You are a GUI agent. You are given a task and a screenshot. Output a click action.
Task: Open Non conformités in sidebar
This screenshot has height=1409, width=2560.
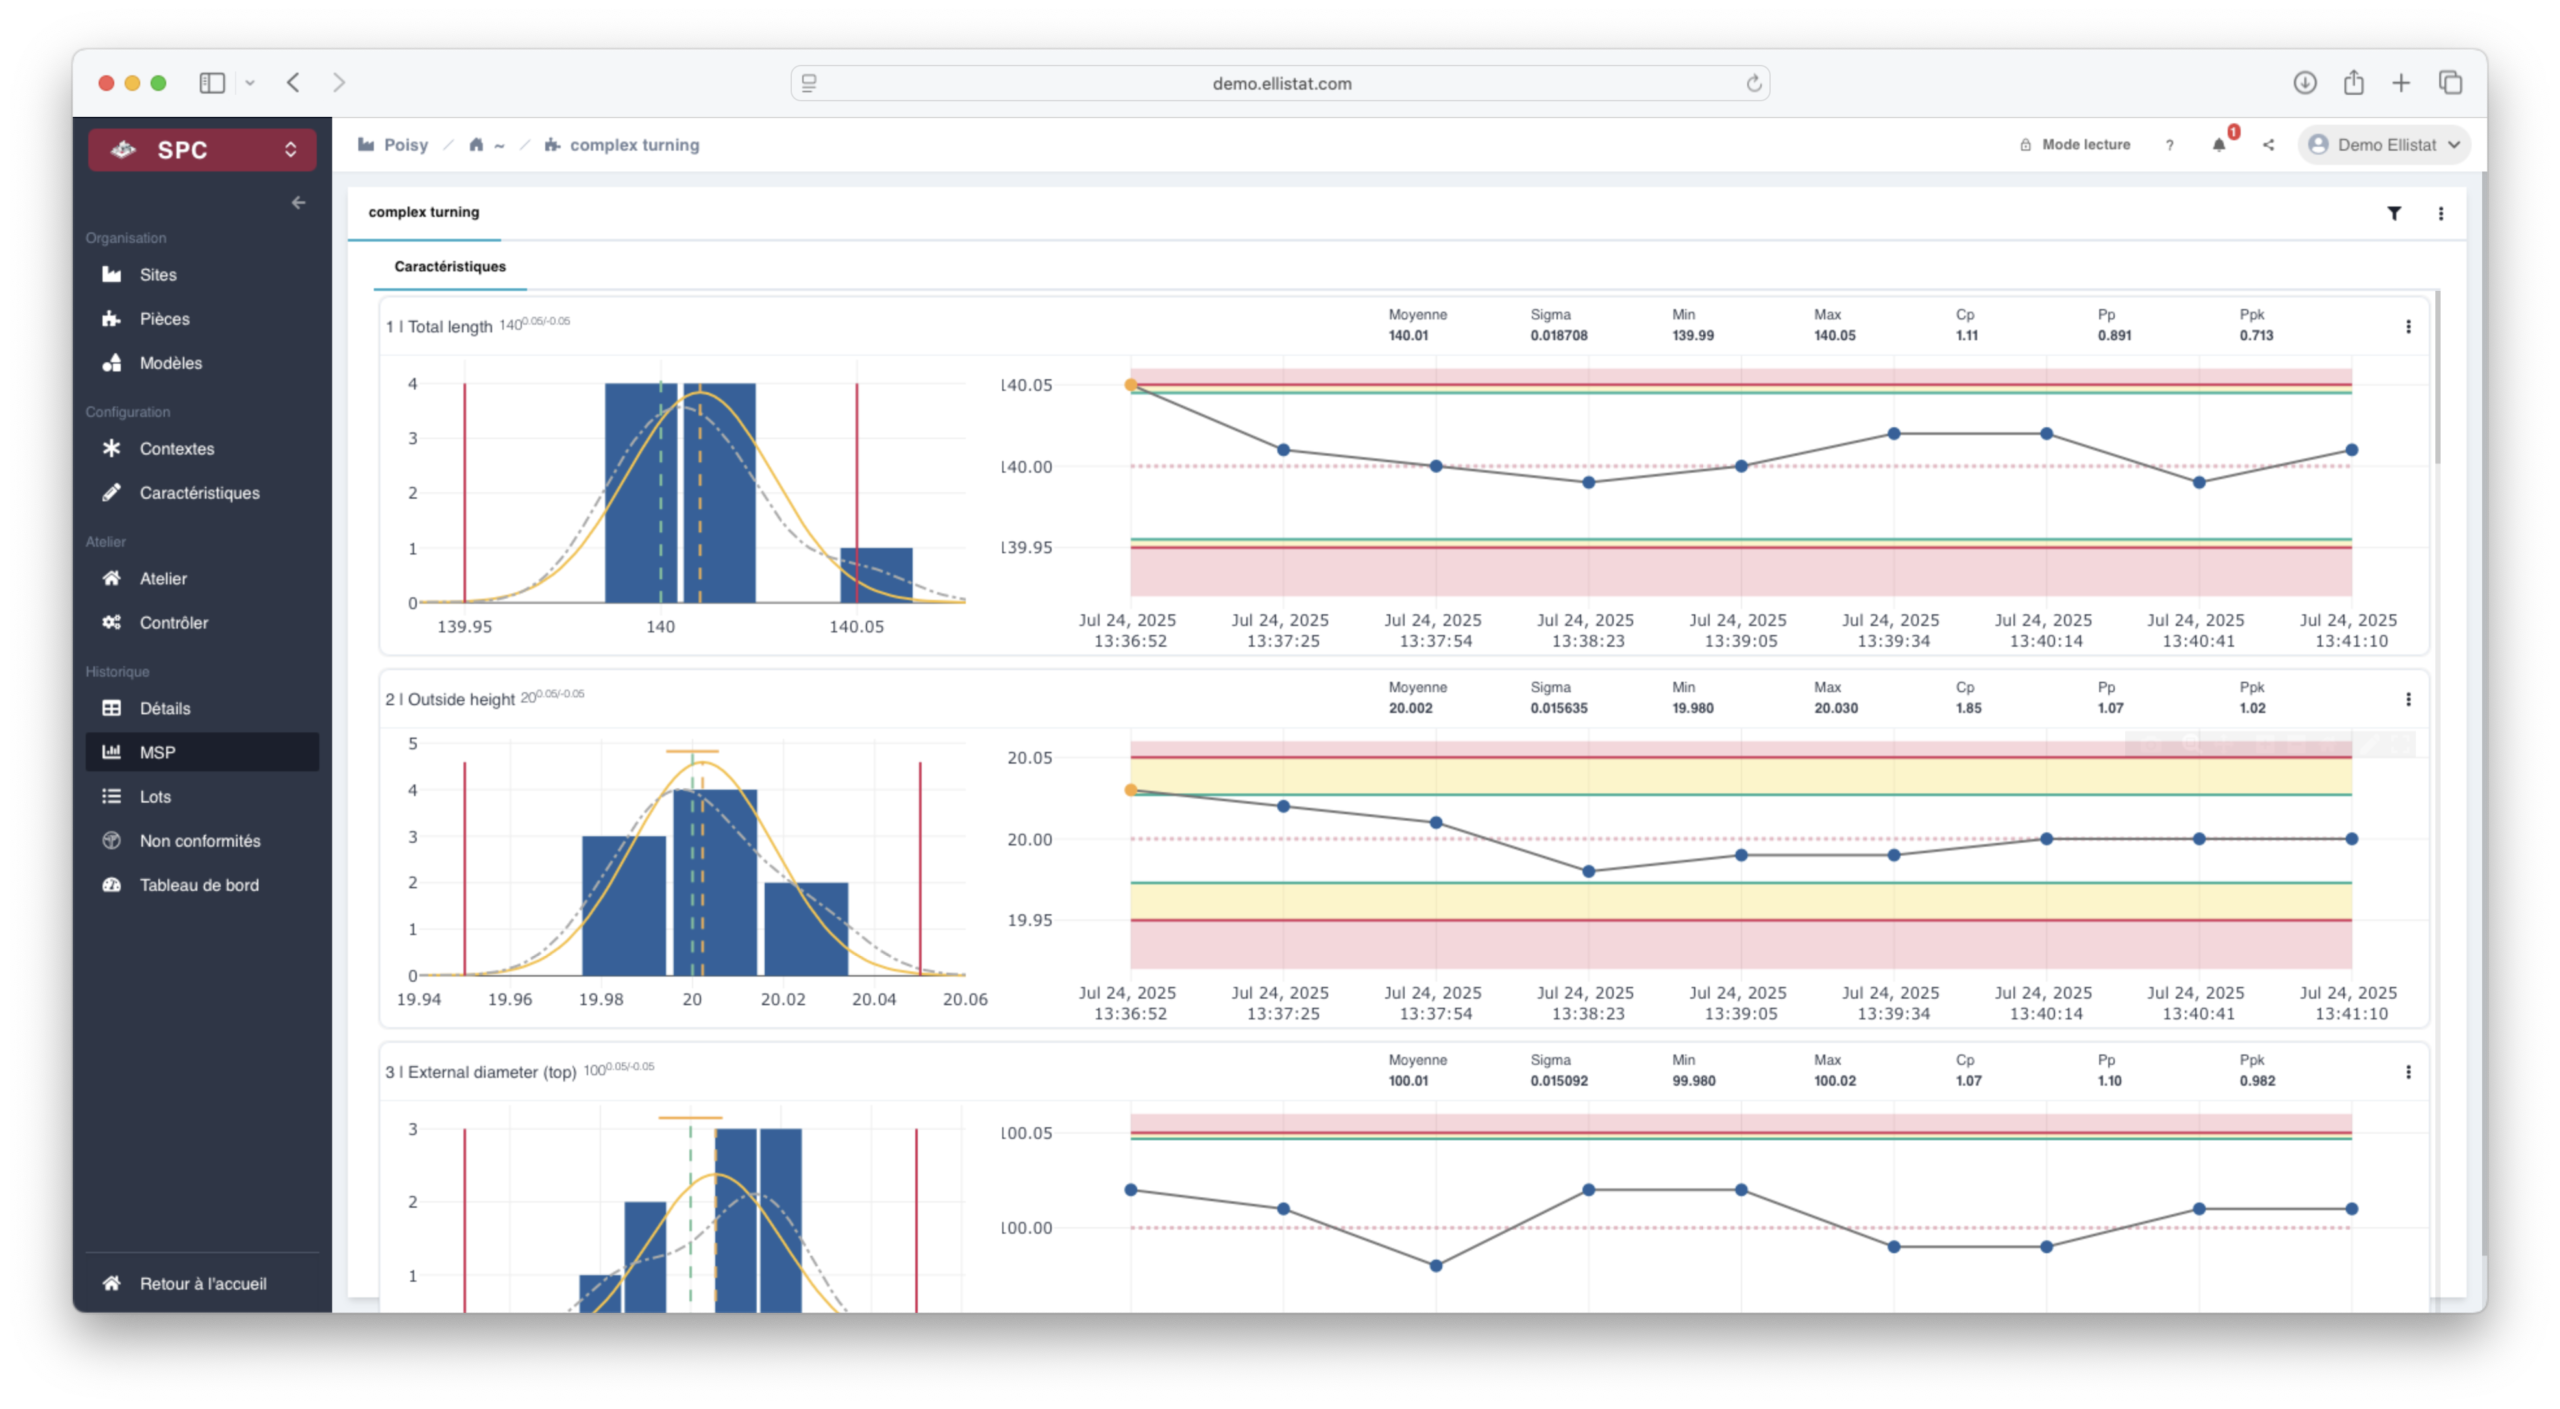[x=199, y=841]
